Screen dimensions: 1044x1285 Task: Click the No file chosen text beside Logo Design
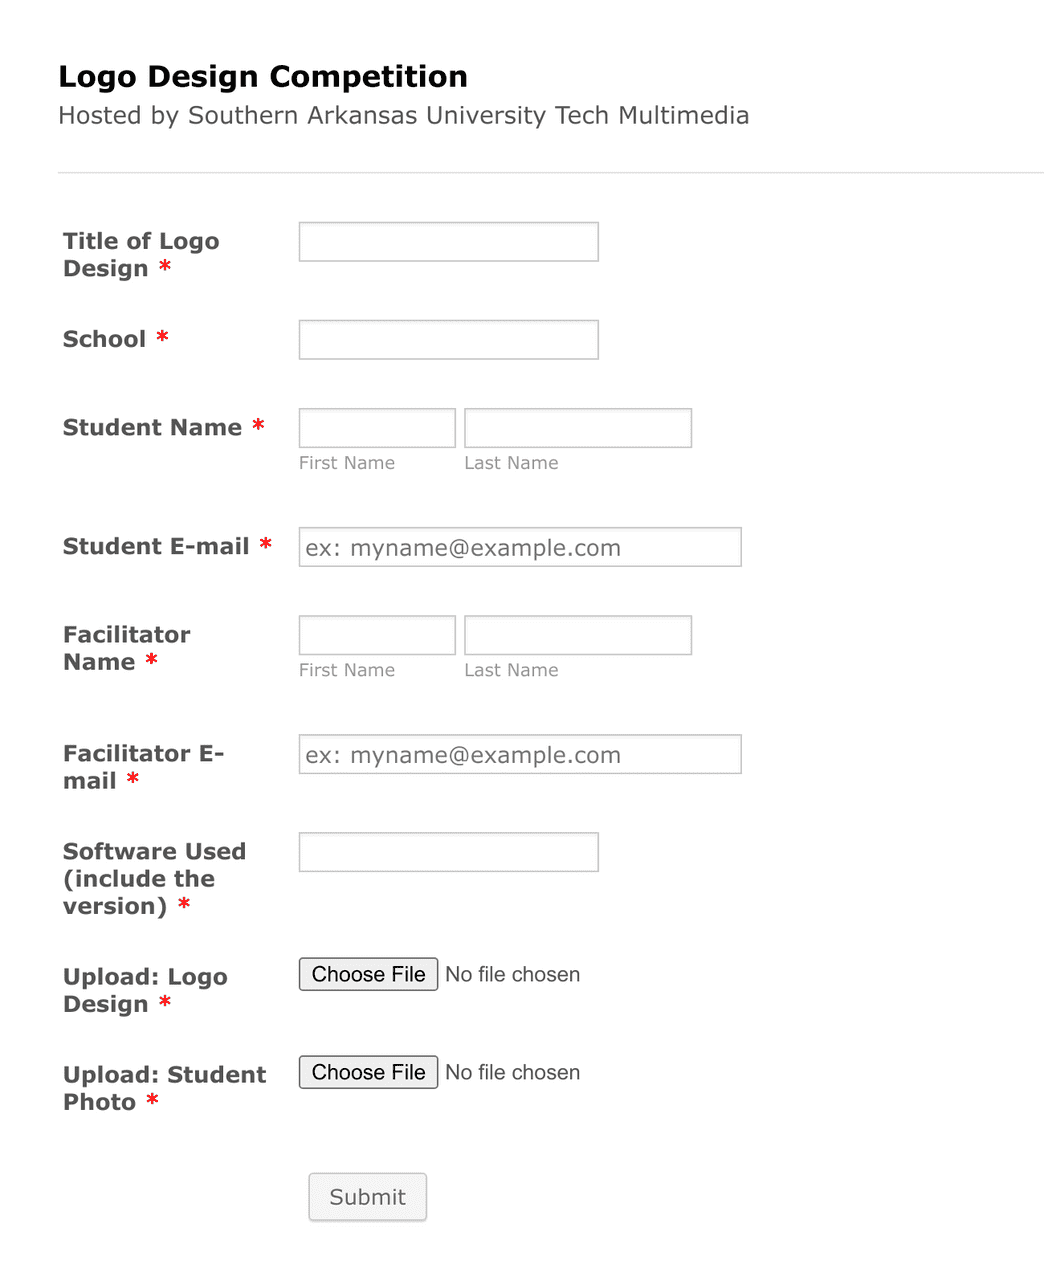point(512,974)
